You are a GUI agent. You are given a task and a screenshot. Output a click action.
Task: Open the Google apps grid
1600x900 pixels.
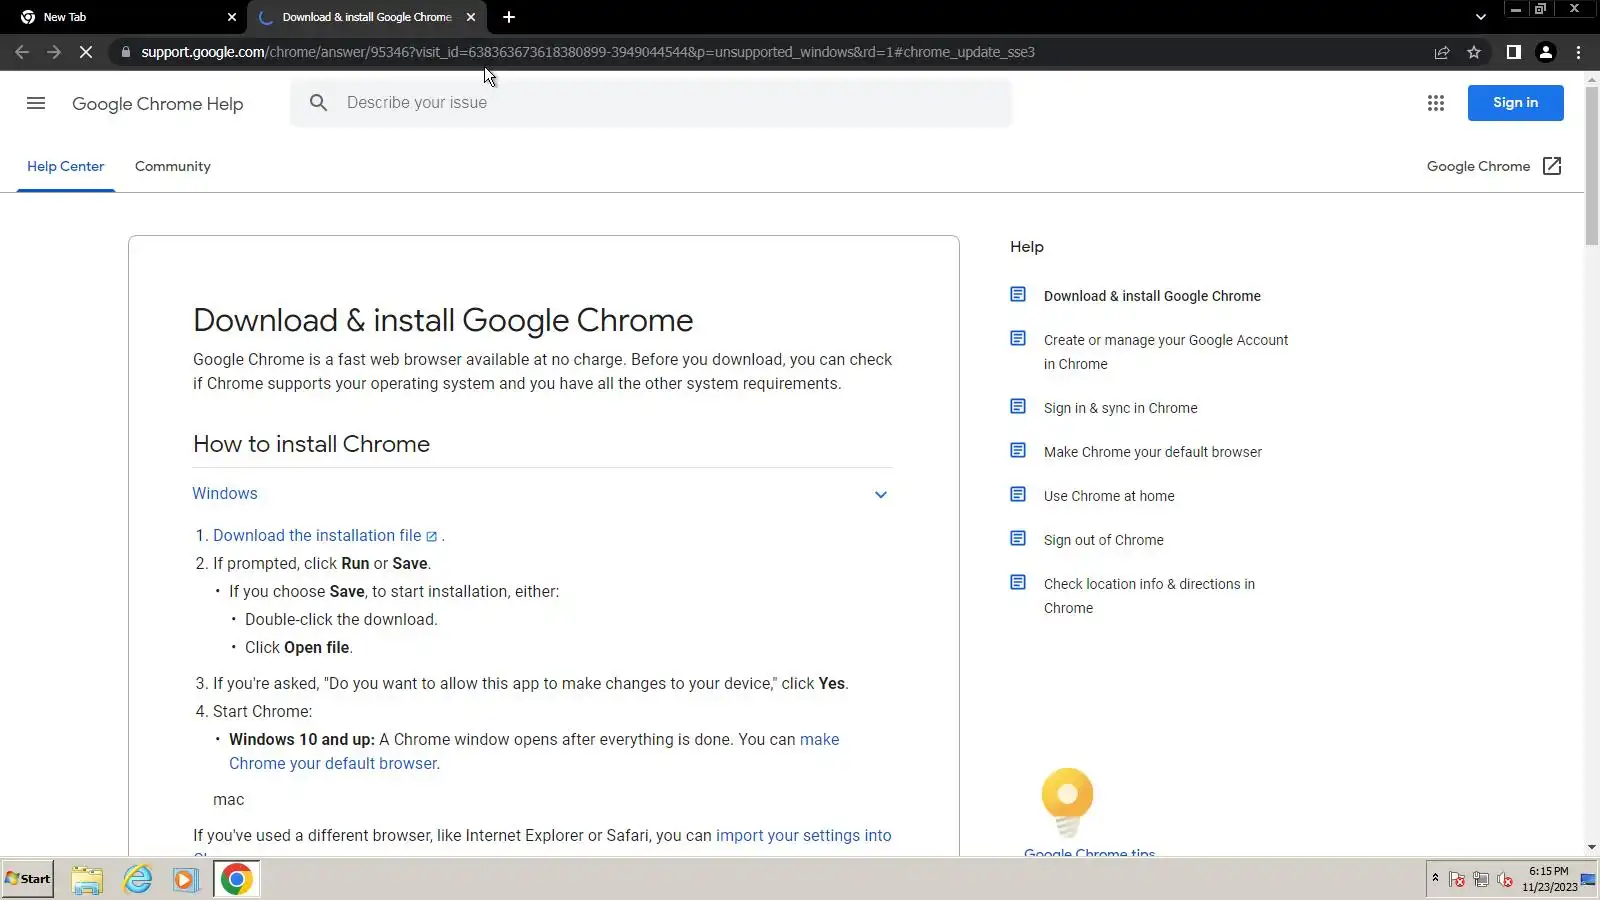click(1436, 103)
